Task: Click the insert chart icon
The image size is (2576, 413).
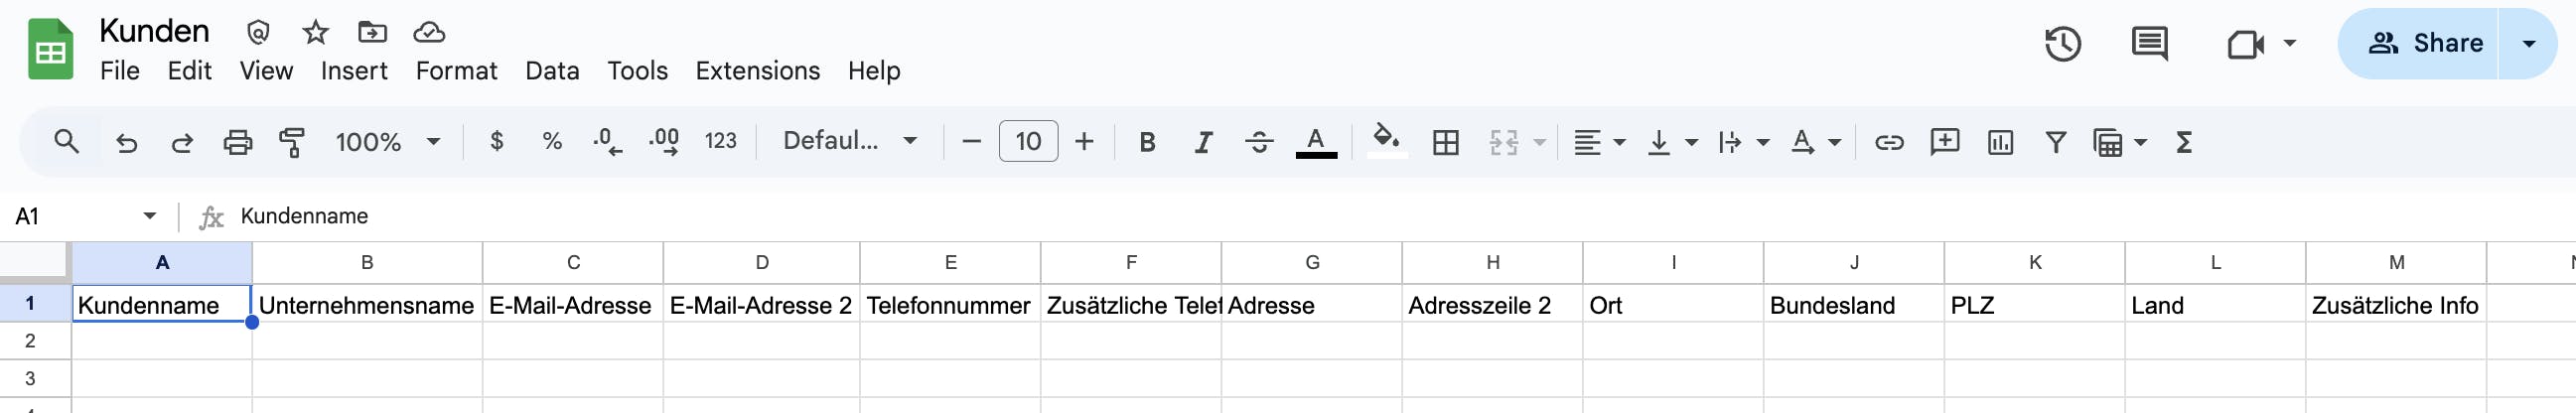Action: tap(2000, 142)
